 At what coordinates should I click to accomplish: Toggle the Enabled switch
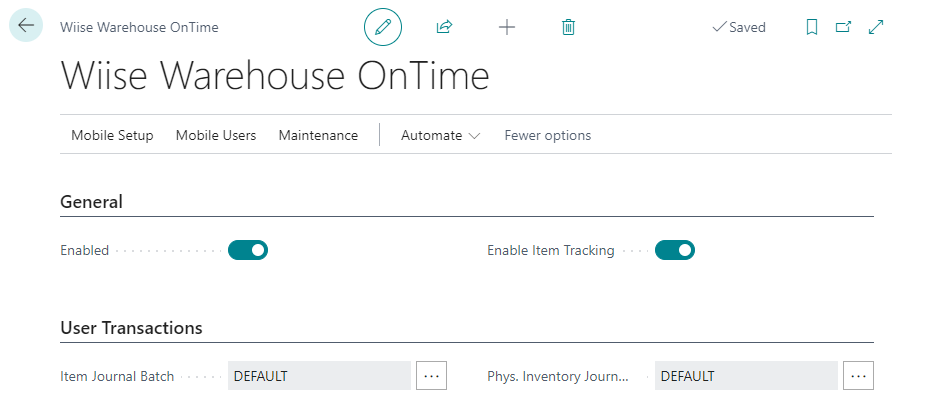248,250
